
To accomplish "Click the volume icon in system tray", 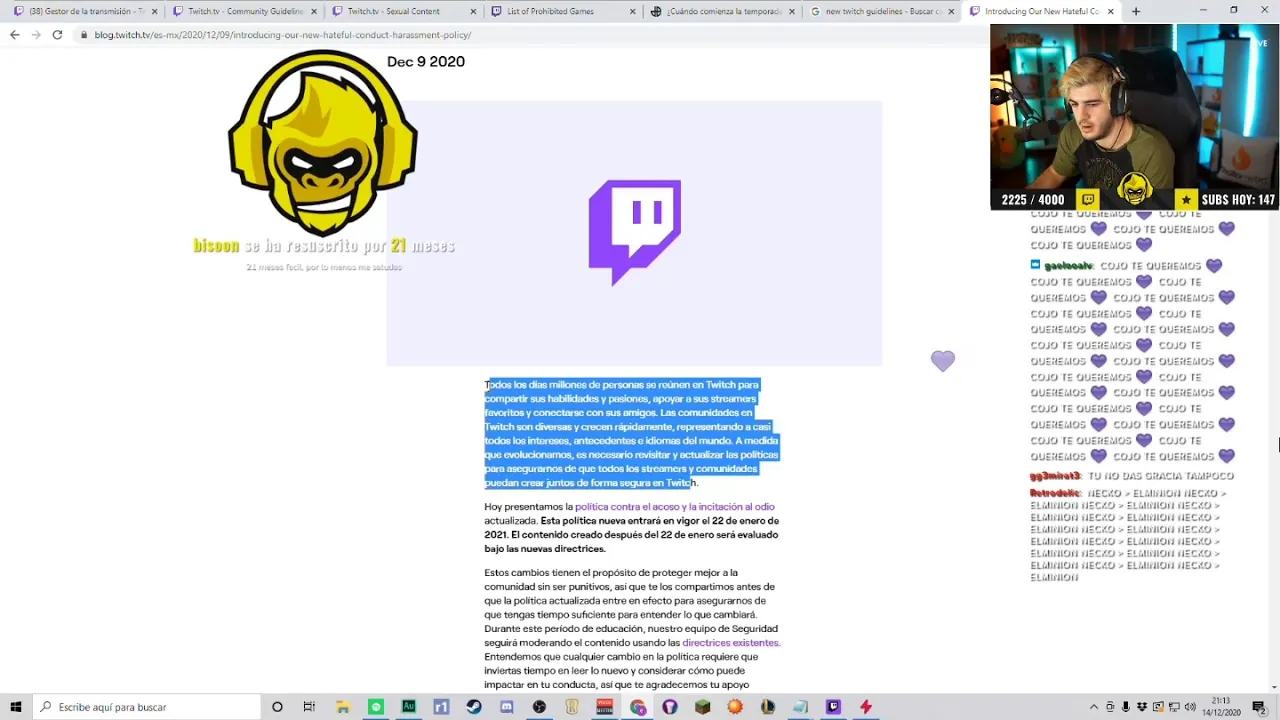I will pos(1190,707).
